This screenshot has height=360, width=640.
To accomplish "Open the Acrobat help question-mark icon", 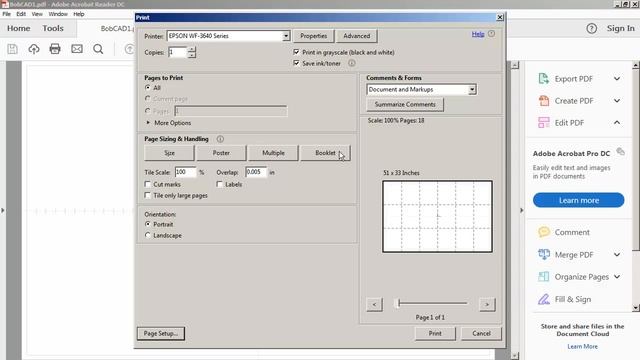I will (x=591, y=28).
